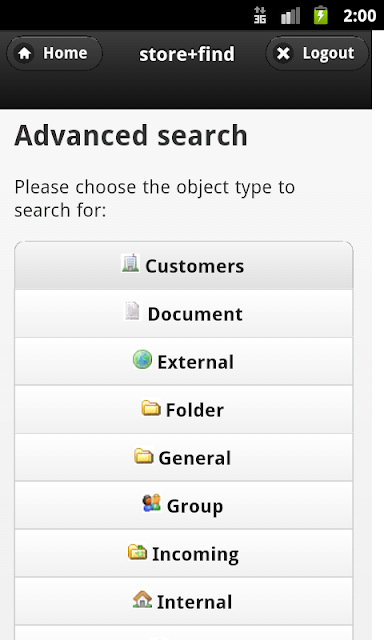Tap the home icon in header
The width and height of the screenshot is (384, 640).
(25, 53)
